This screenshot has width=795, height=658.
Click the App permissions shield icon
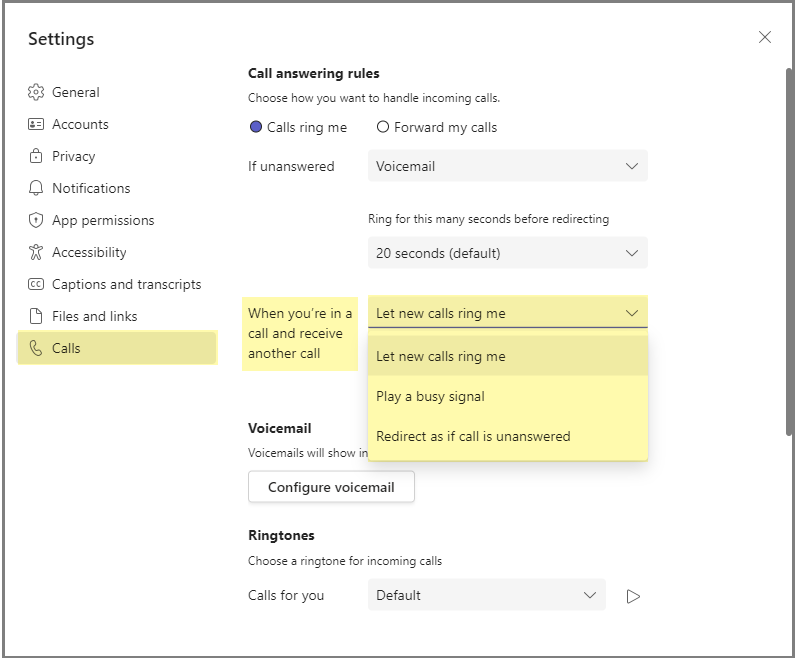[36, 220]
